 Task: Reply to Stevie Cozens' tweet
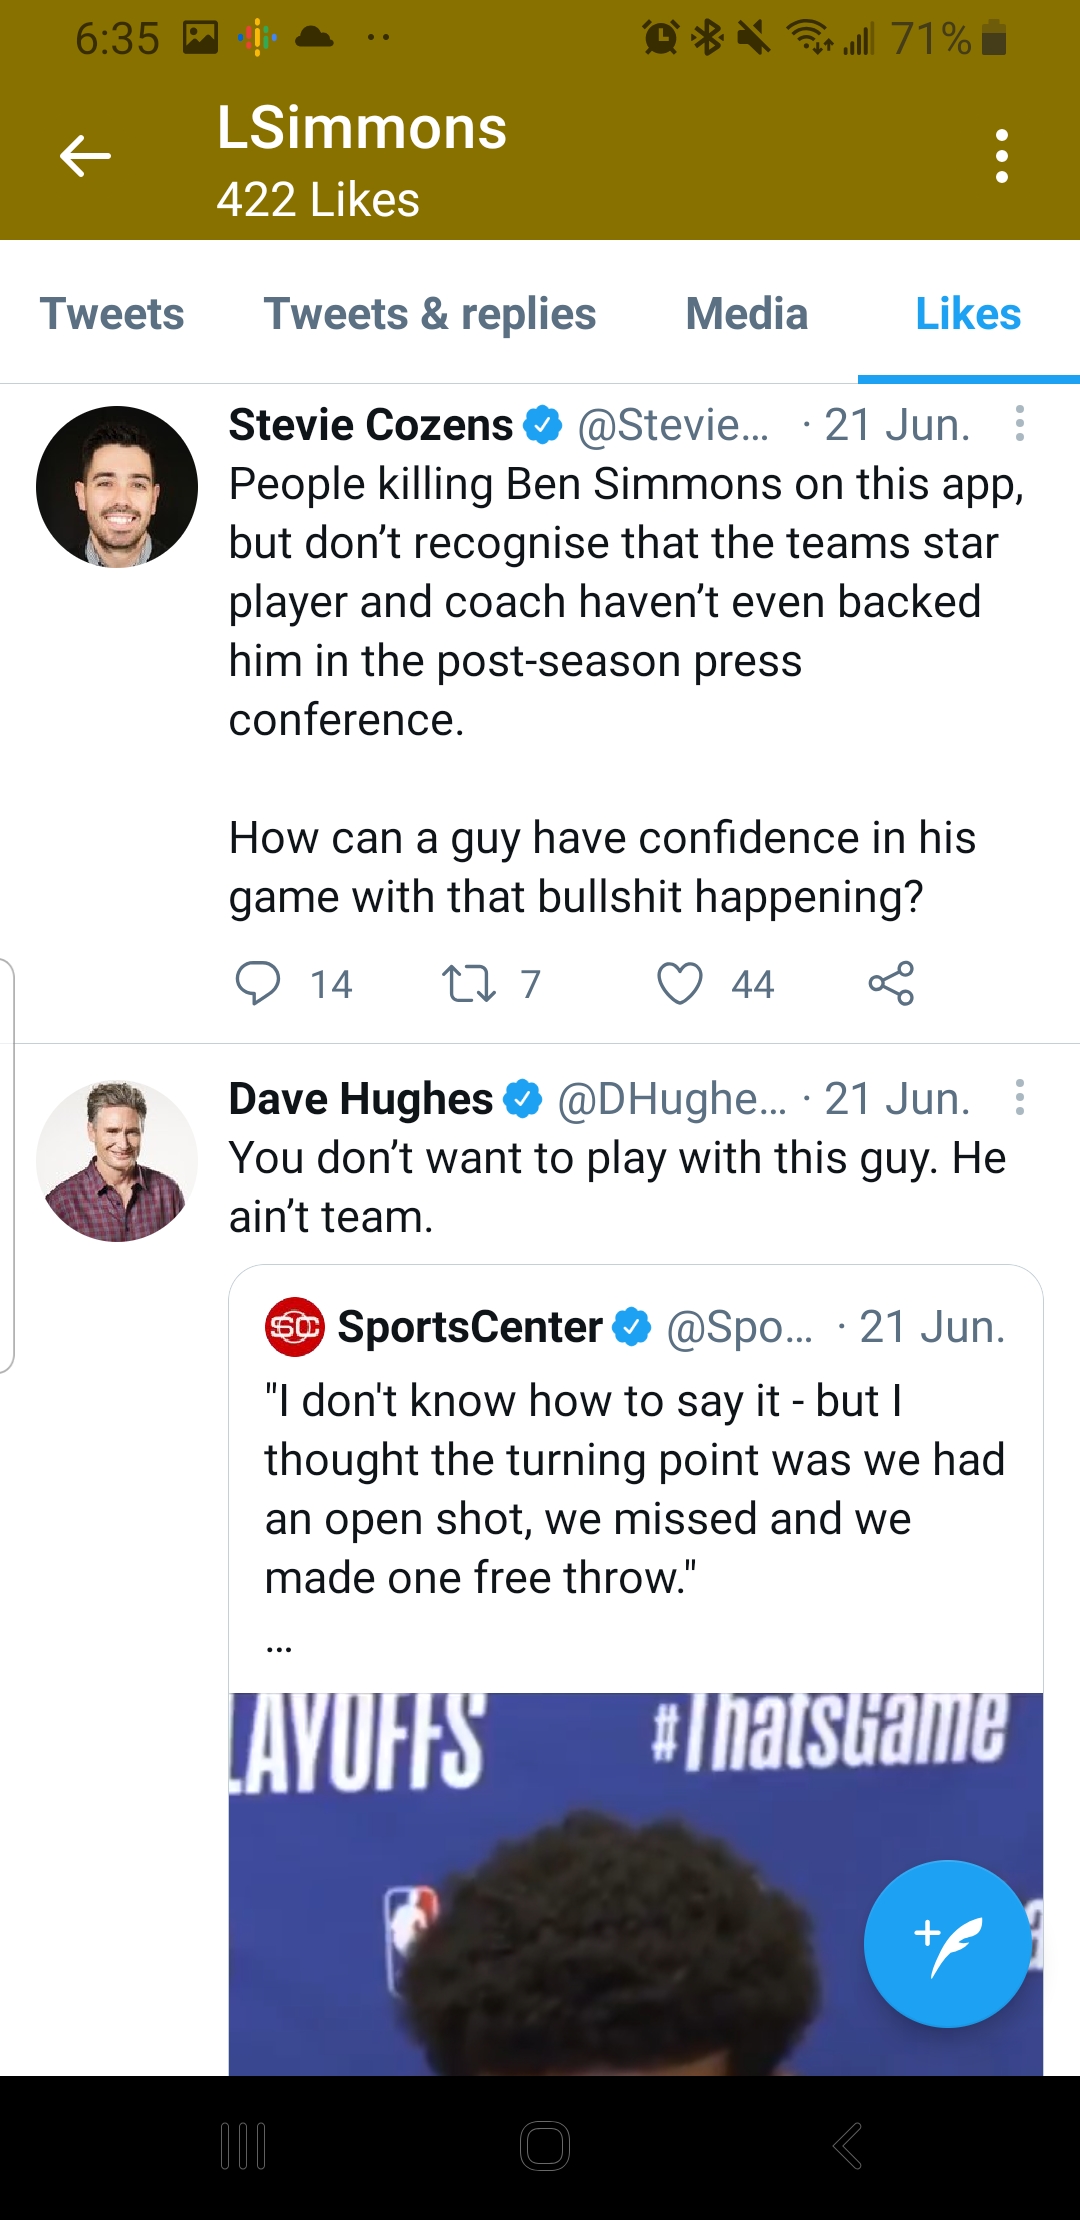(258, 983)
